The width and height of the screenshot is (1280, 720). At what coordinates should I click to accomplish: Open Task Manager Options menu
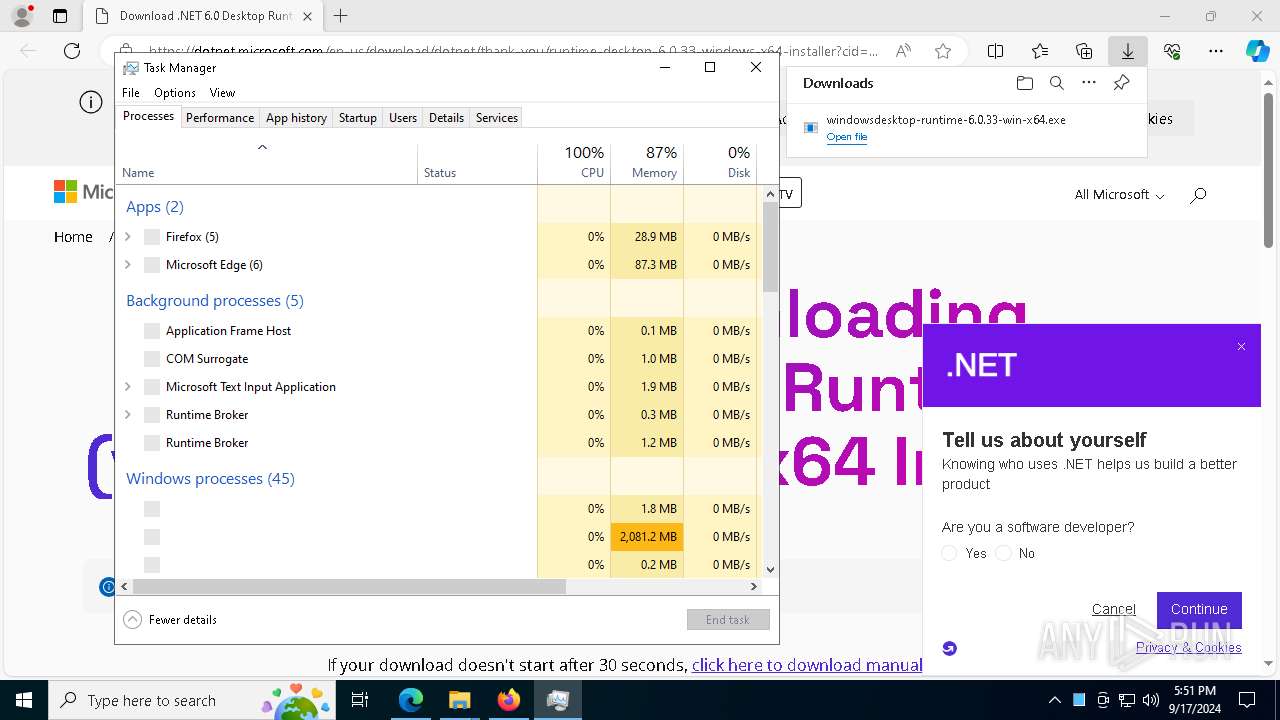click(175, 93)
